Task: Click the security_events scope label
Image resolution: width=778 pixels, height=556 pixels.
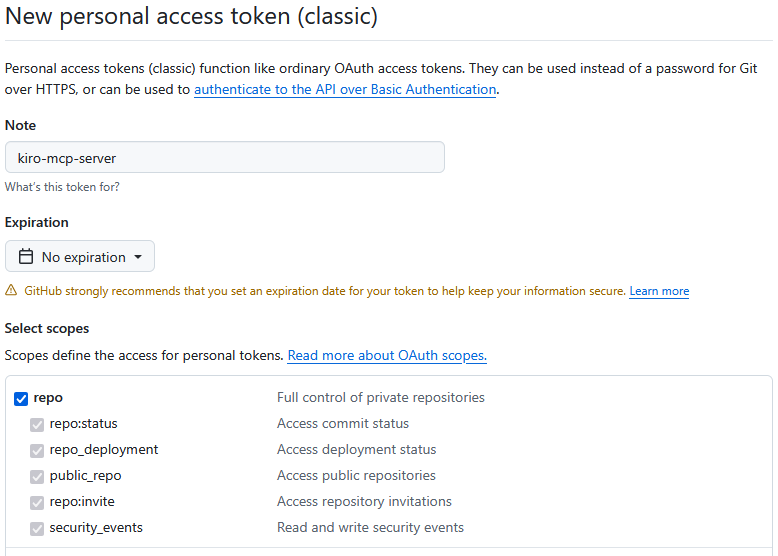Action: (96, 528)
